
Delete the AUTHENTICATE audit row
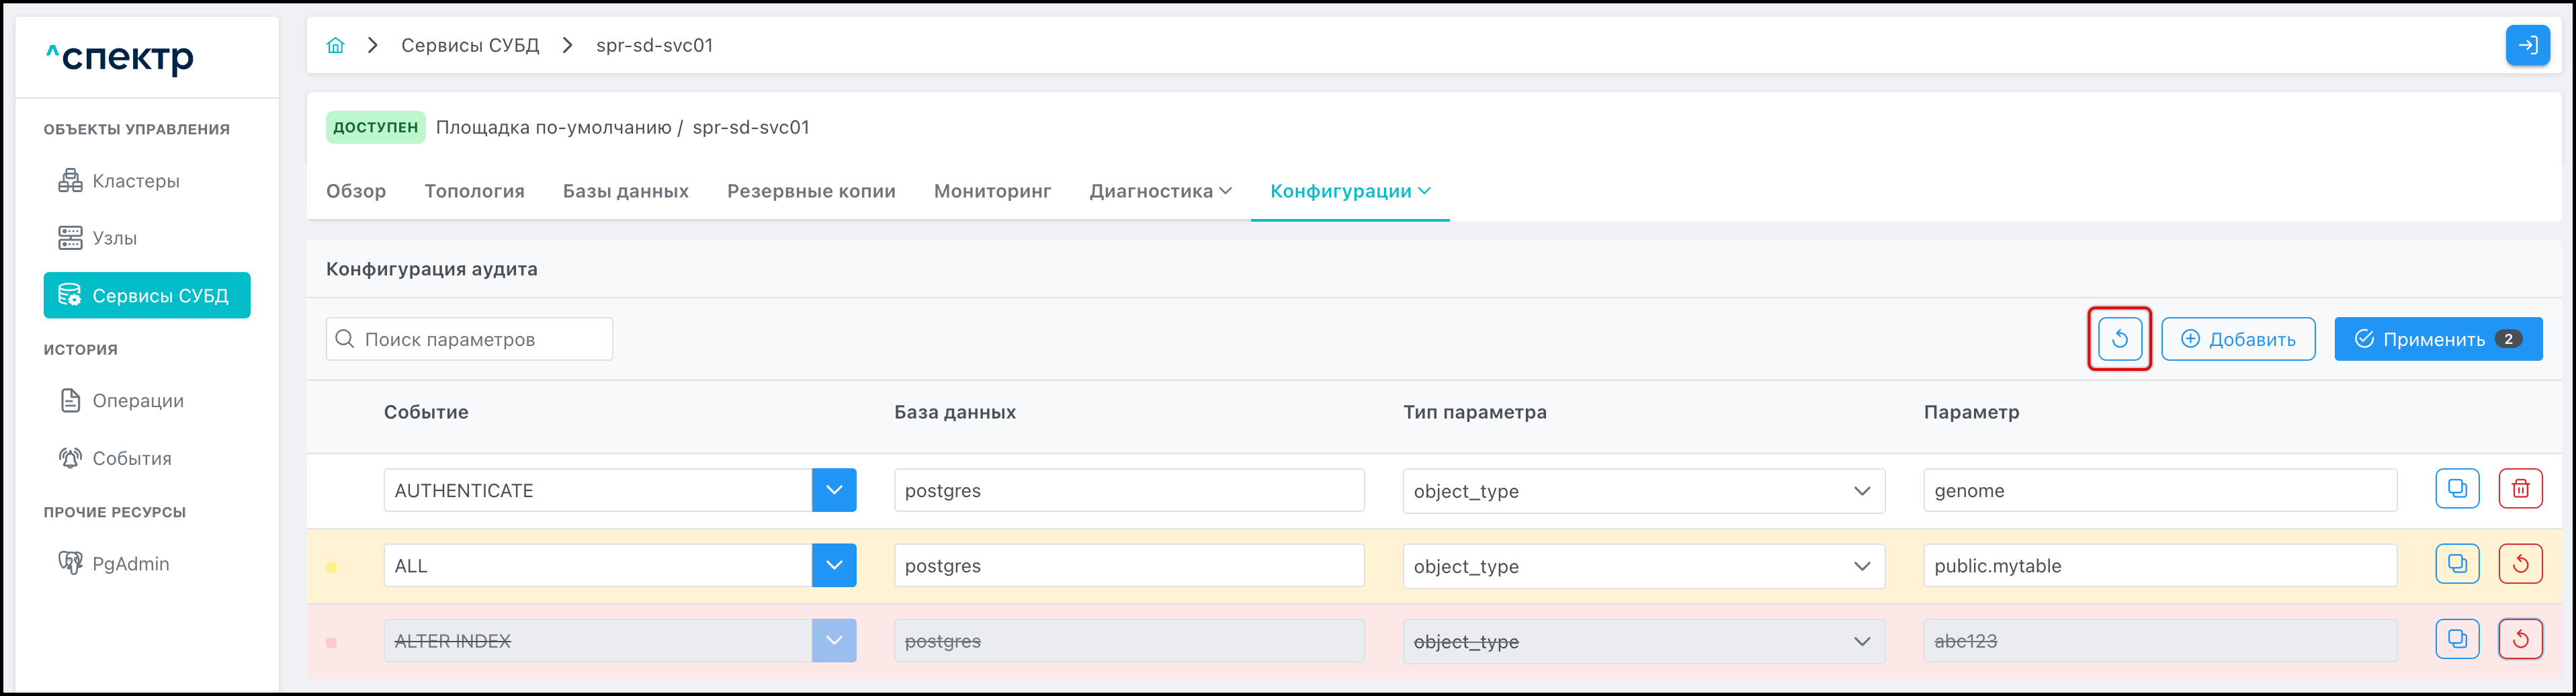[2519, 489]
